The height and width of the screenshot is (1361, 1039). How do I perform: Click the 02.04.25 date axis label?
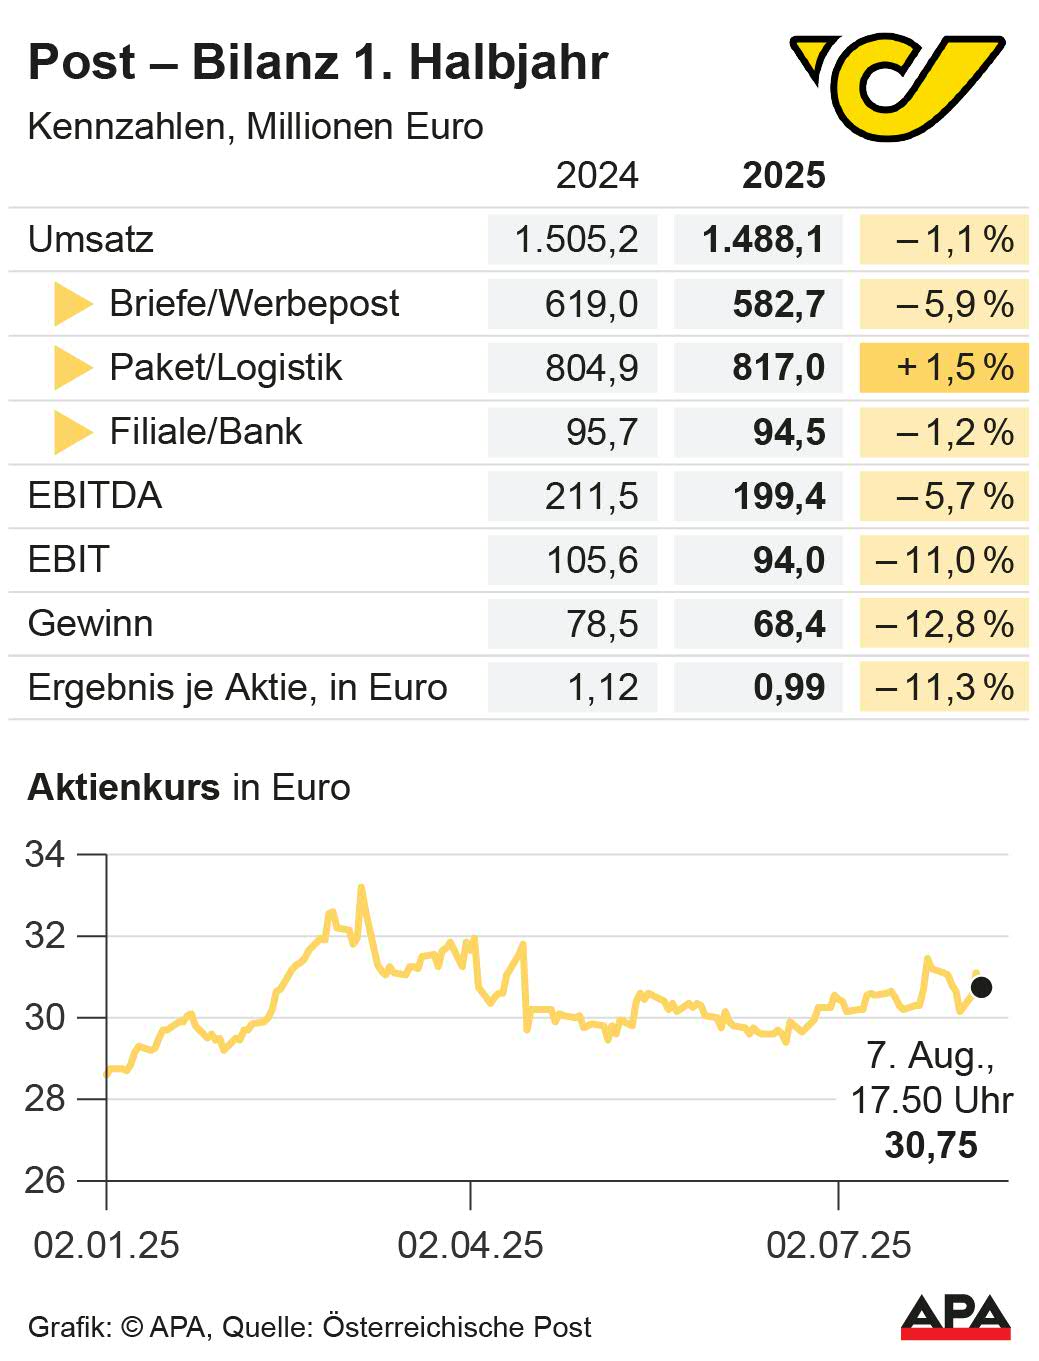(470, 1245)
